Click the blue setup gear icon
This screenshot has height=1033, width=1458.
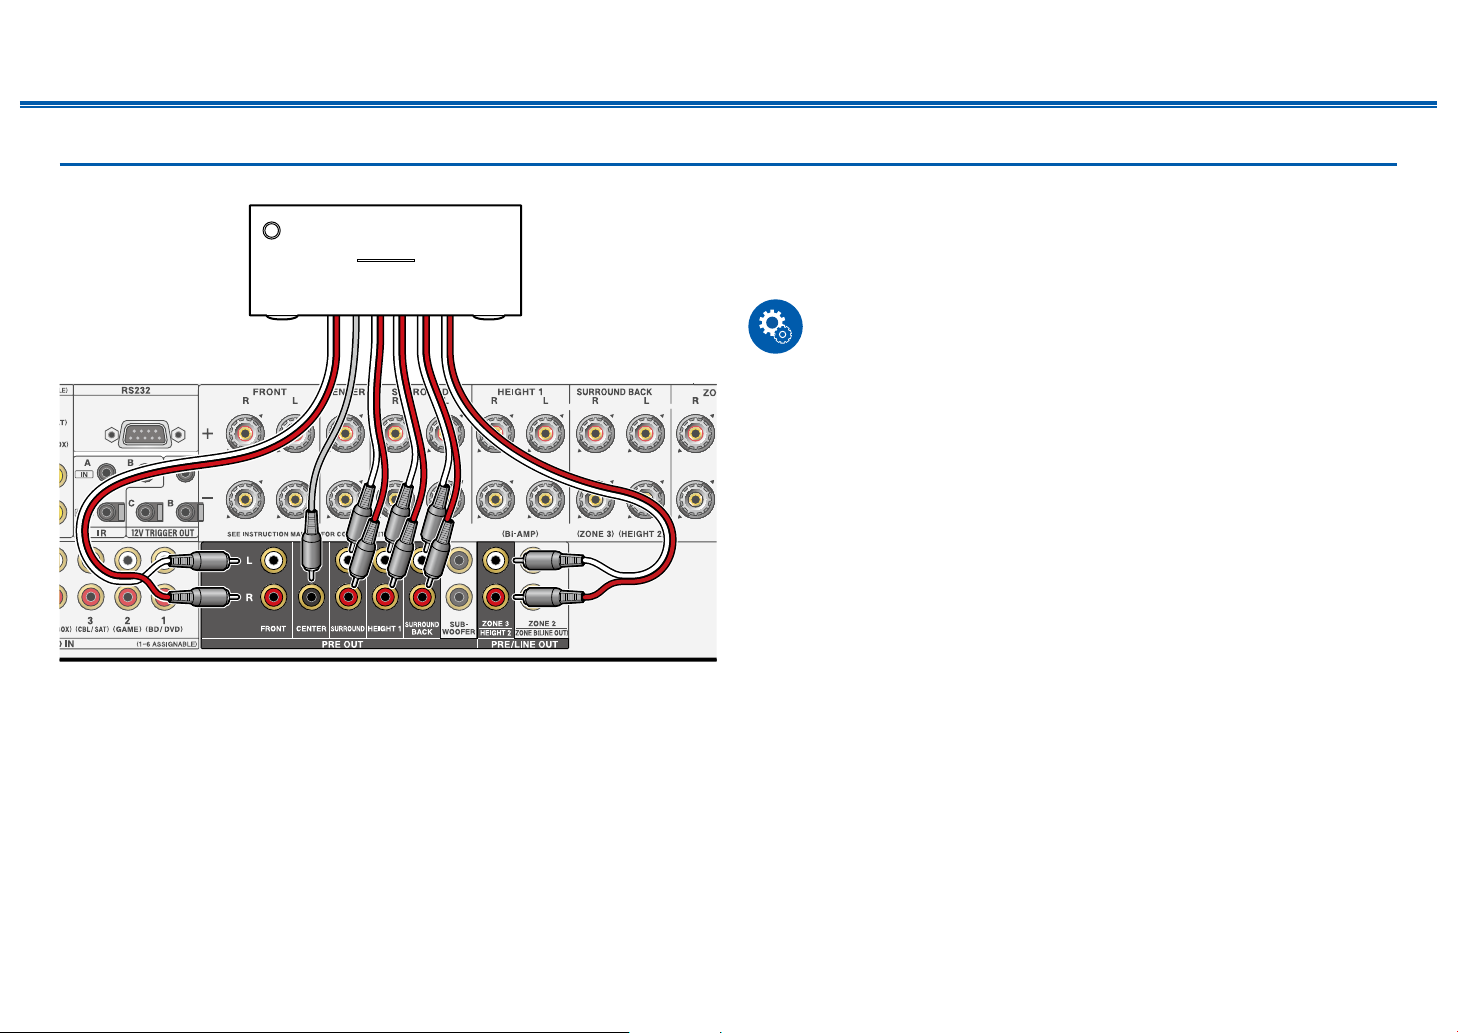(x=775, y=326)
